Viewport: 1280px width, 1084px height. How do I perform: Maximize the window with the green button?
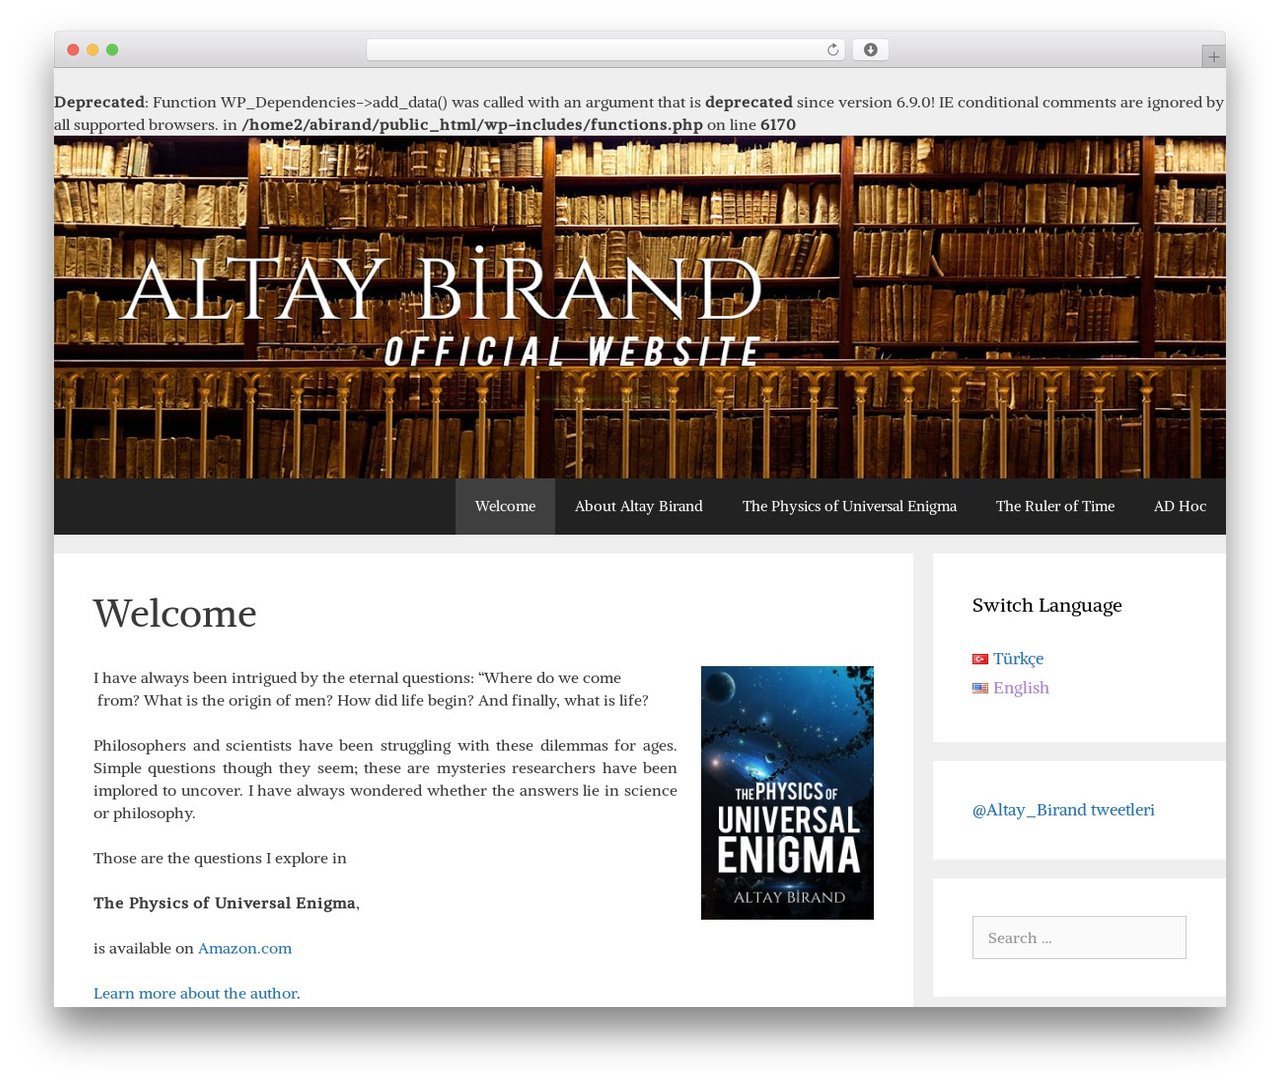(112, 50)
